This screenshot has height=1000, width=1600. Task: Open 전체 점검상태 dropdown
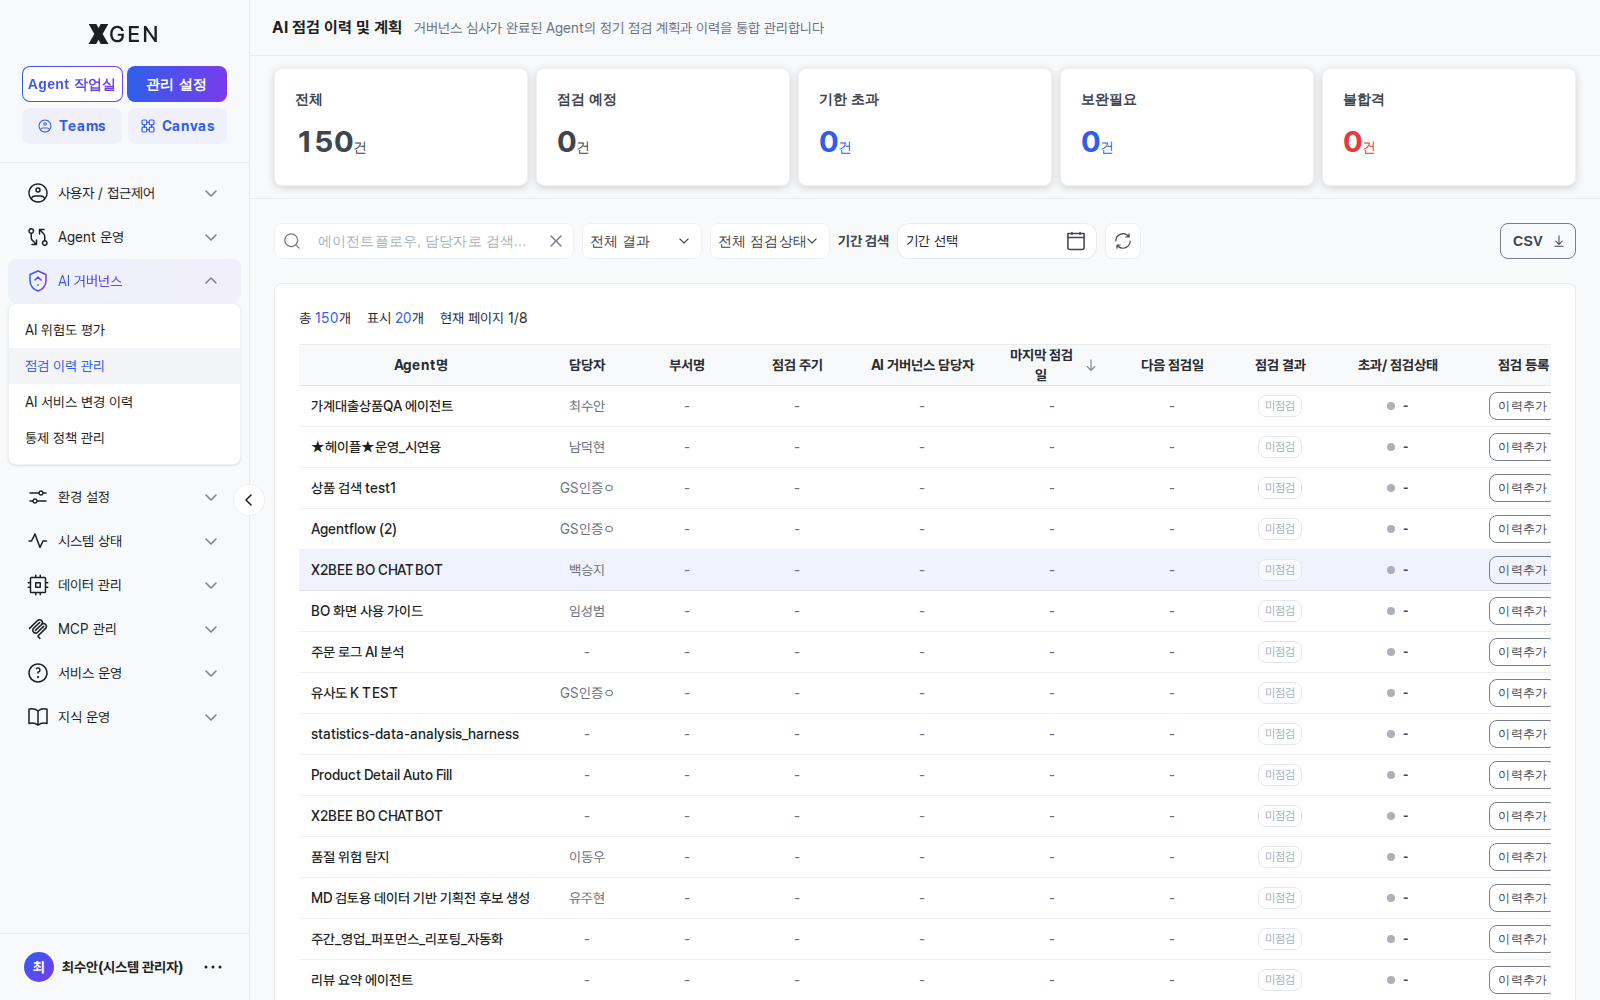pos(769,241)
